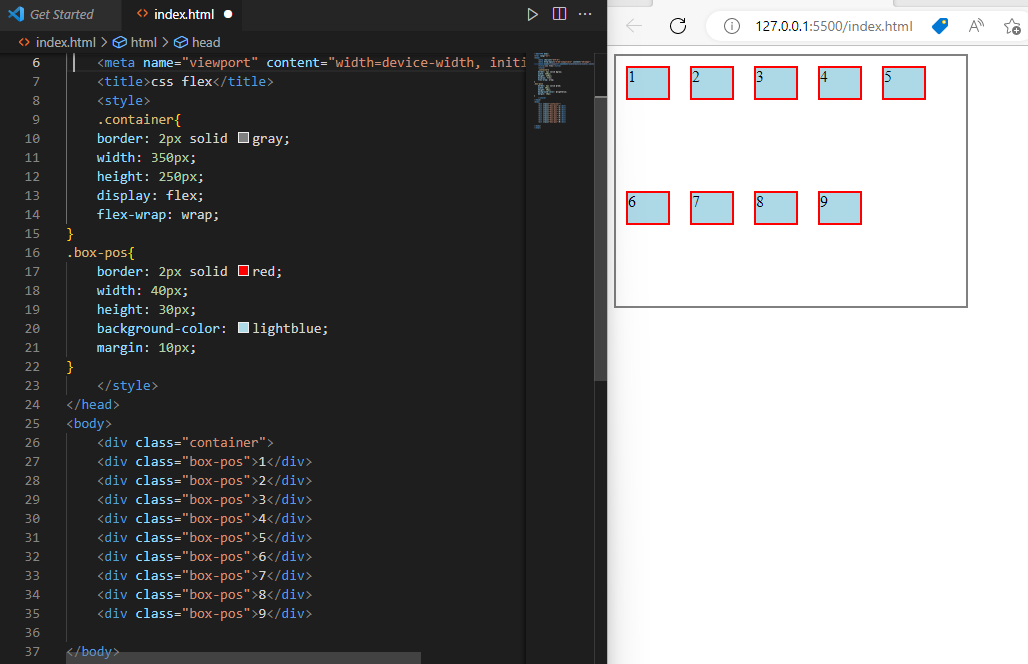Add page to favorites with star icon
This screenshot has height=664, width=1028.
[1012, 26]
